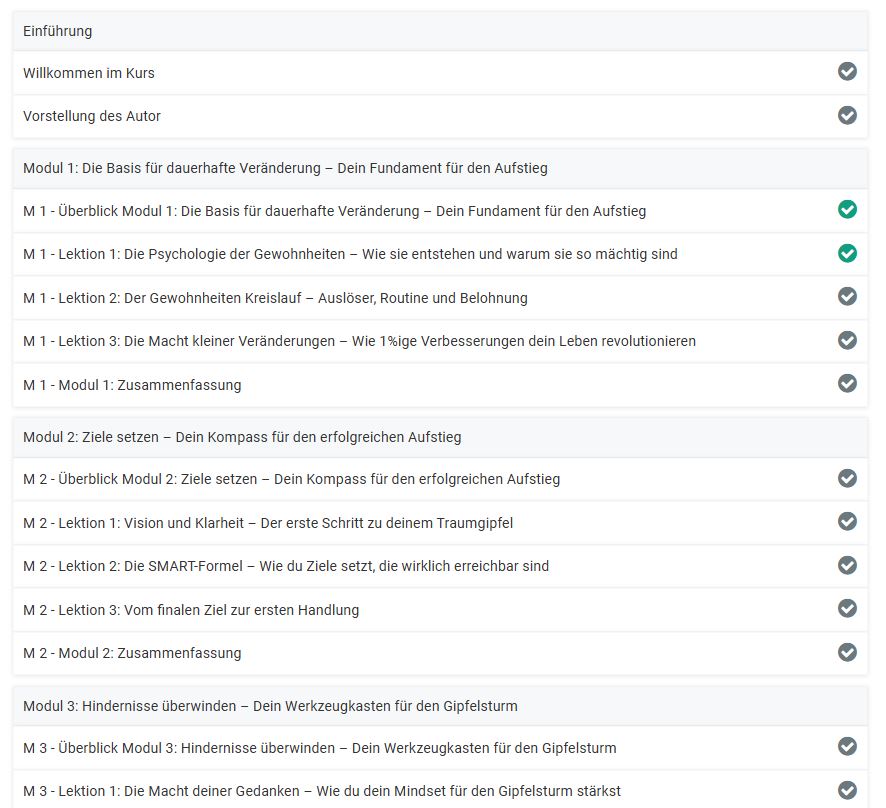Toggle completion for SMART-Formel lesson
The image size is (886, 808).
[847, 565]
